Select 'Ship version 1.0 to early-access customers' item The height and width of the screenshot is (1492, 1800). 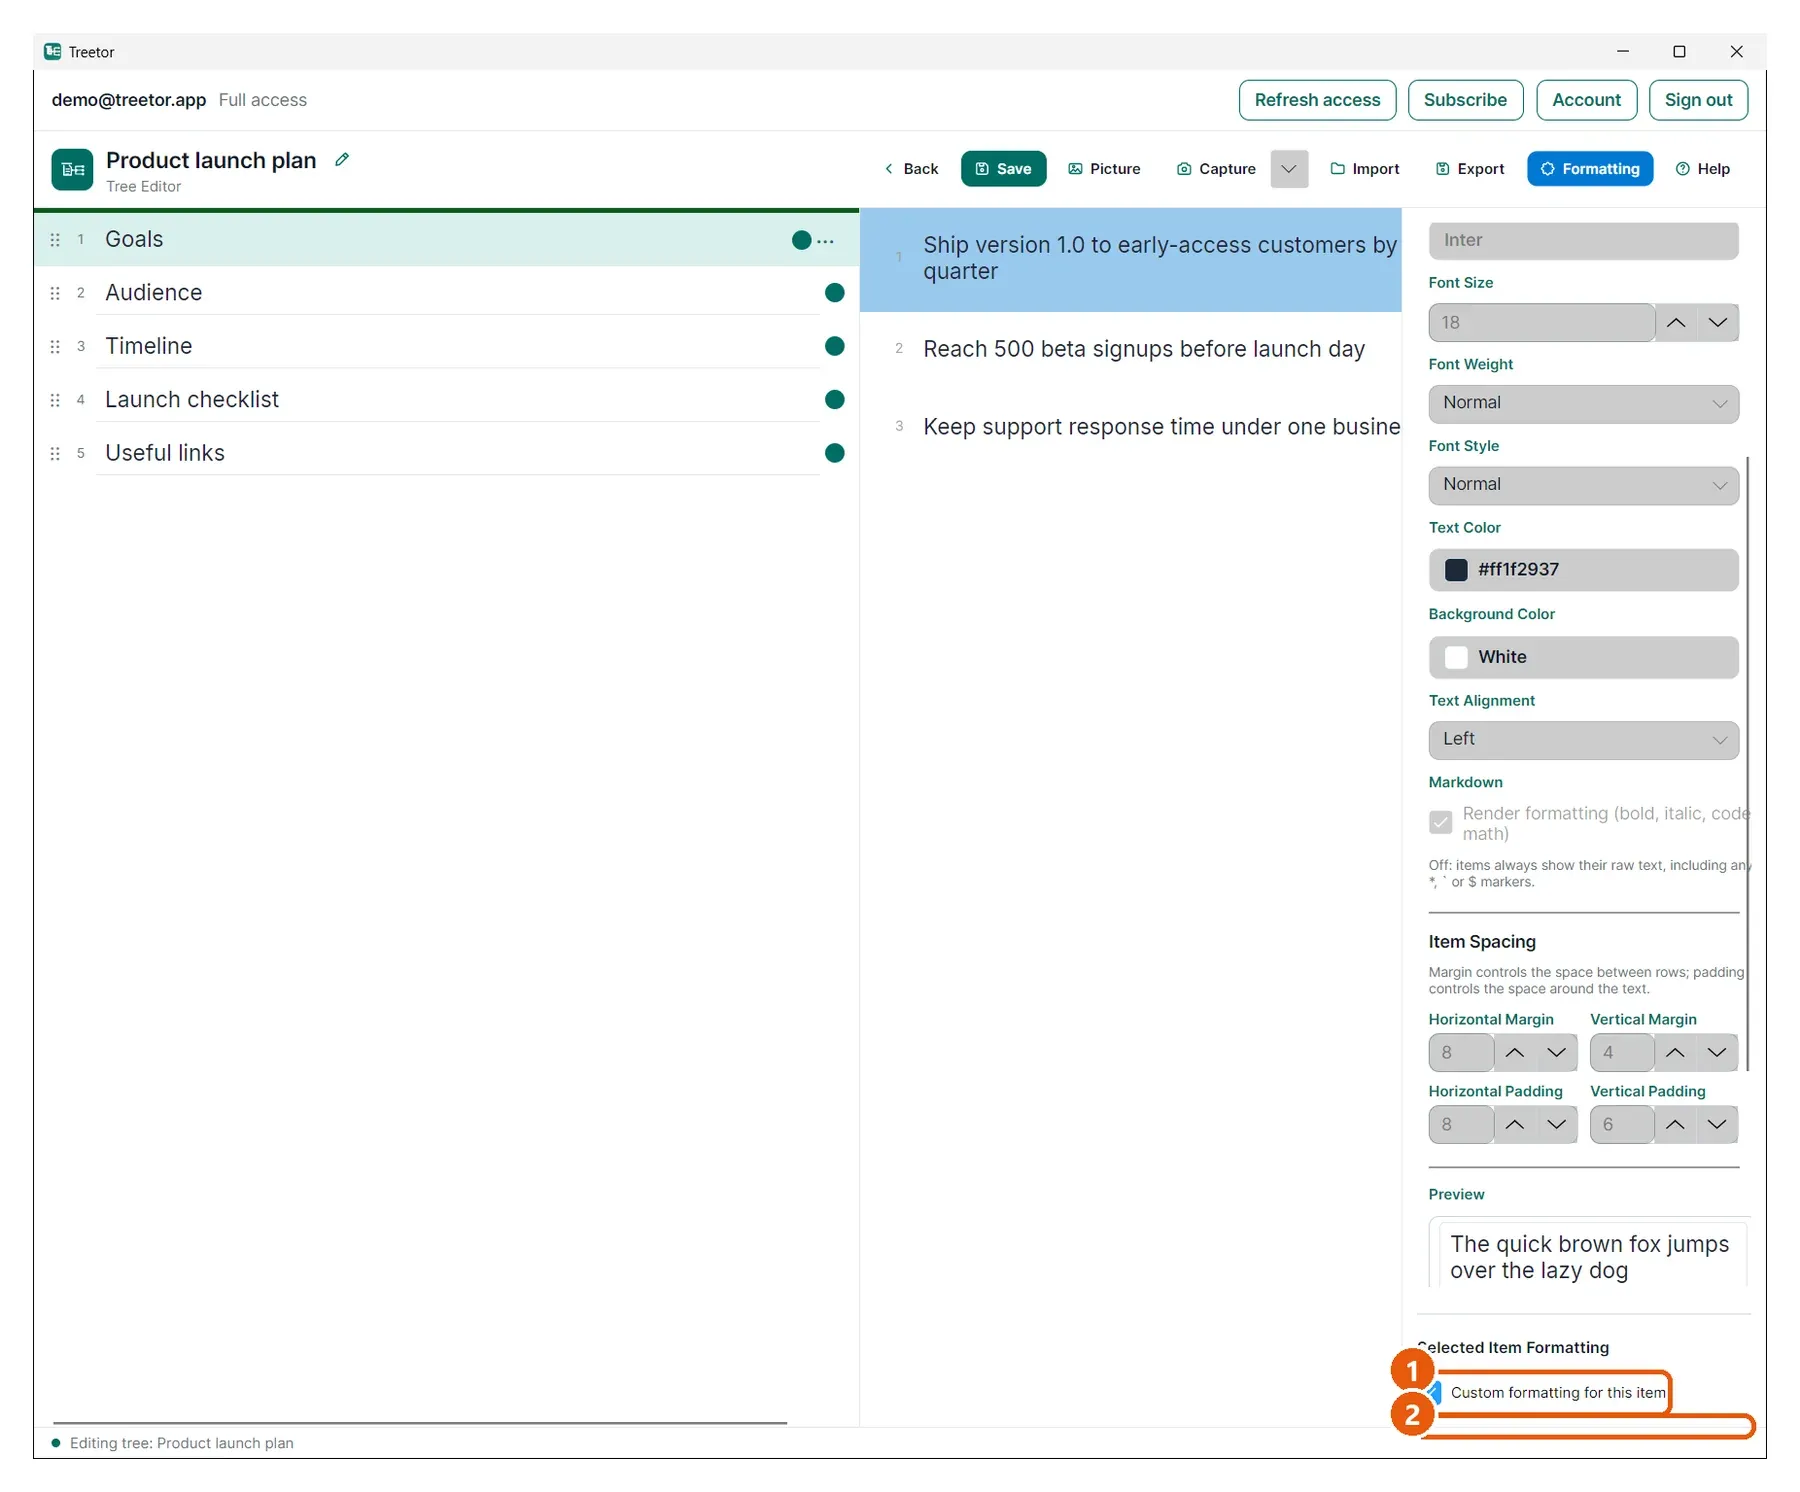coord(1130,259)
